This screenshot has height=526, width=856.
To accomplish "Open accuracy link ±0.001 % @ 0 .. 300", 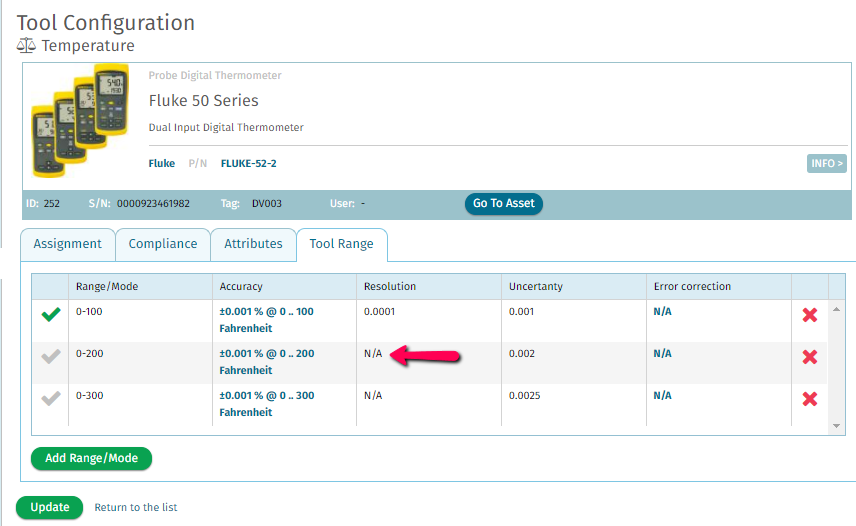I will click(x=267, y=404).
